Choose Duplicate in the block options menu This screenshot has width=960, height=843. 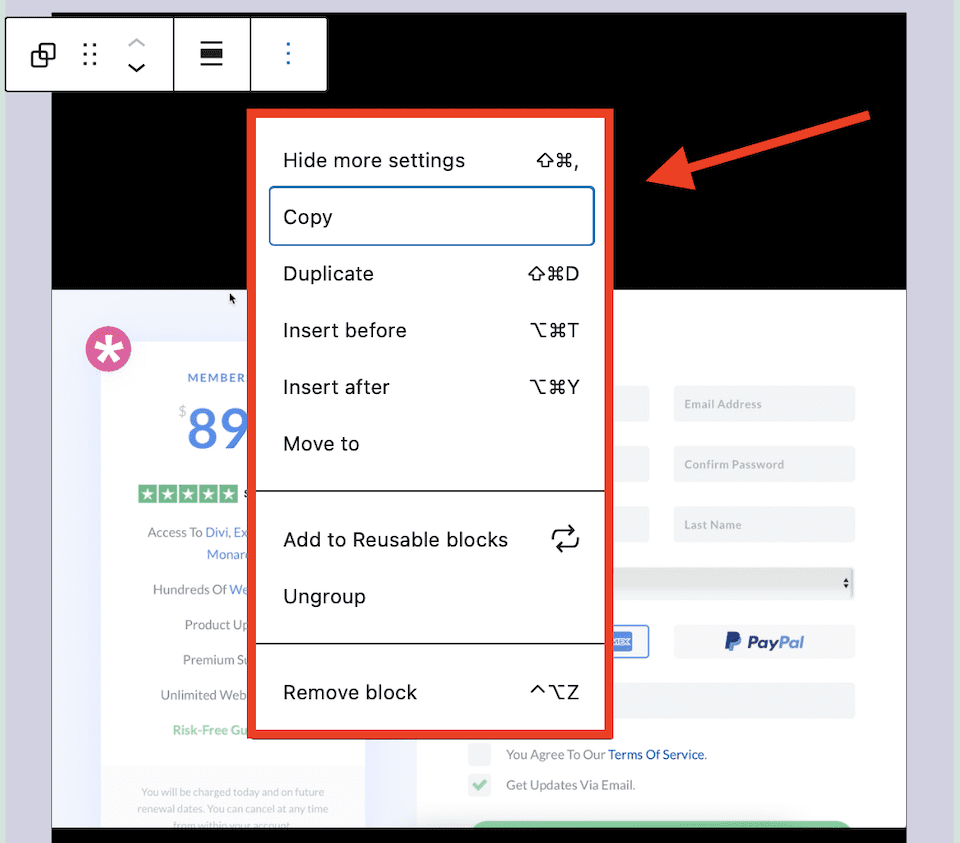pos(432,273)
